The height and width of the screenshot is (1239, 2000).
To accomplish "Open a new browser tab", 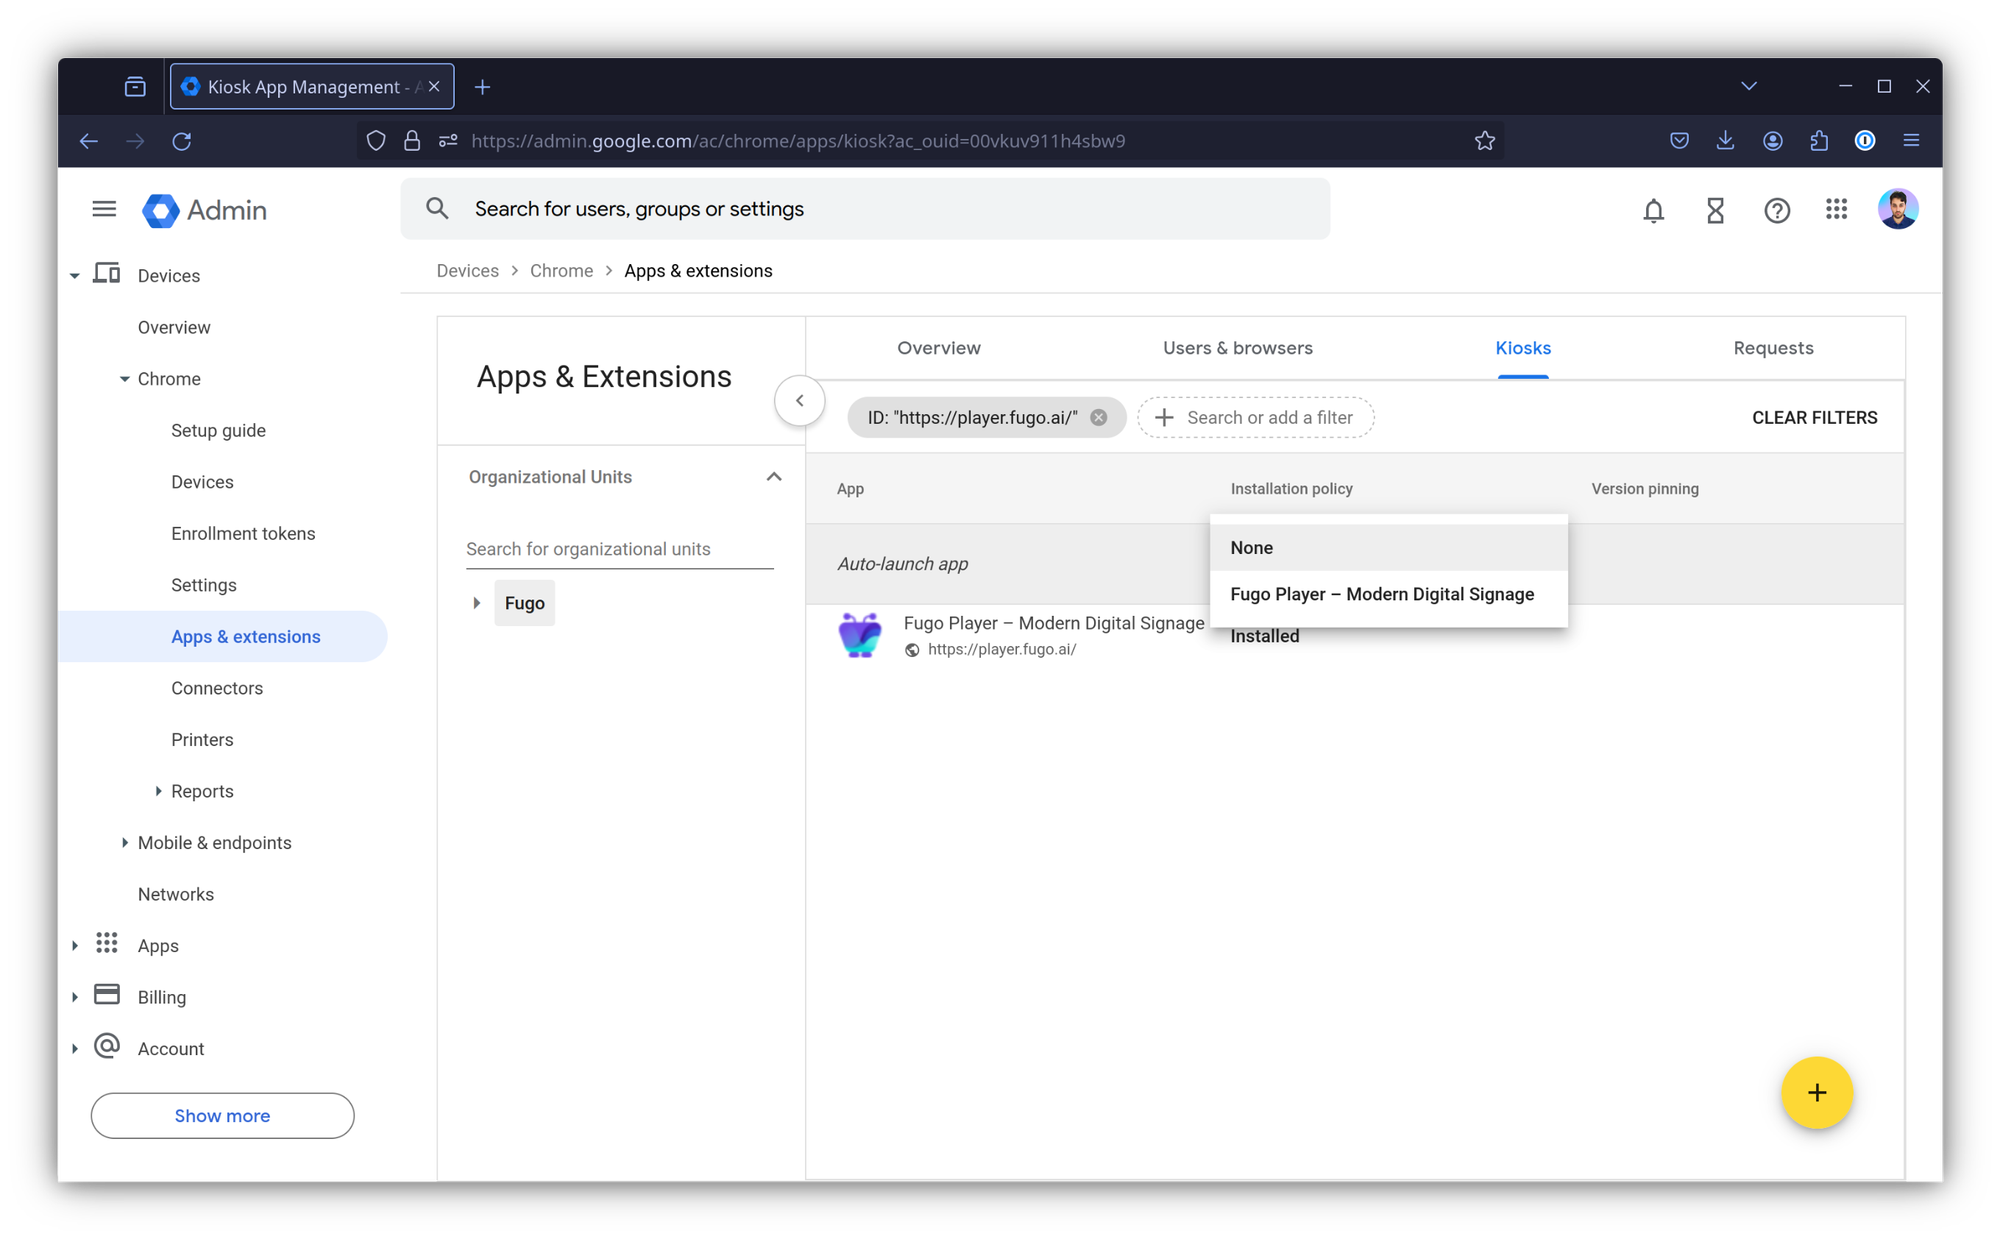I will click(x=482, y=87).
